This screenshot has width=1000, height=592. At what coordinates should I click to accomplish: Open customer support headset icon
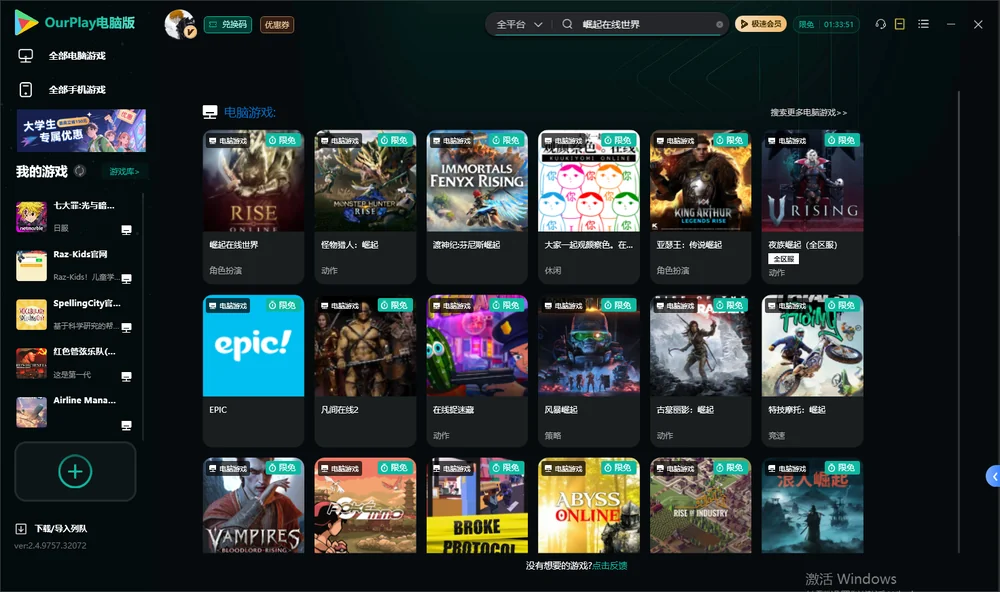tap(881, 24)
